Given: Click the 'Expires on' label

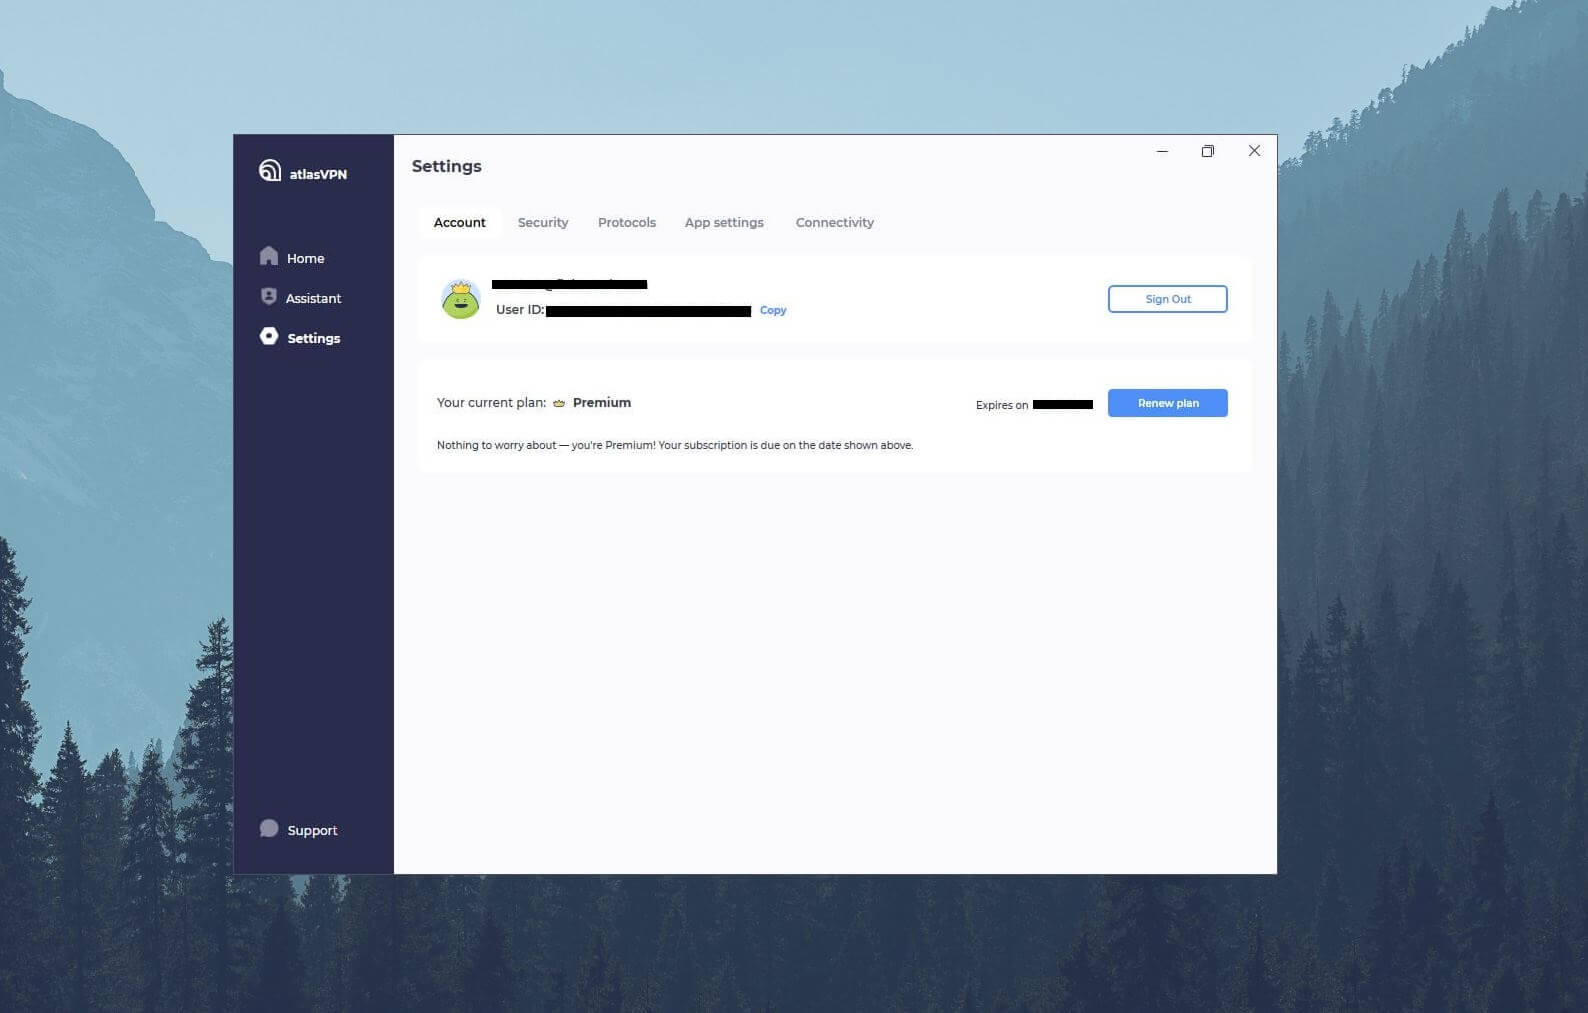Looking at the screenshot, I should (1002, 405).
